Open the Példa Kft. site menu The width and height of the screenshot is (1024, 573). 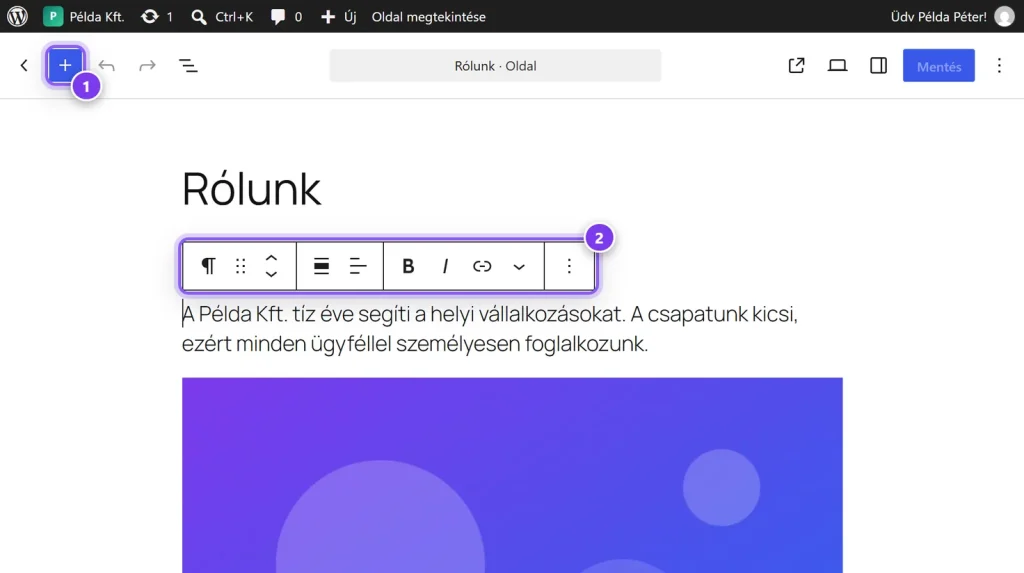click(x=84, y=16)
